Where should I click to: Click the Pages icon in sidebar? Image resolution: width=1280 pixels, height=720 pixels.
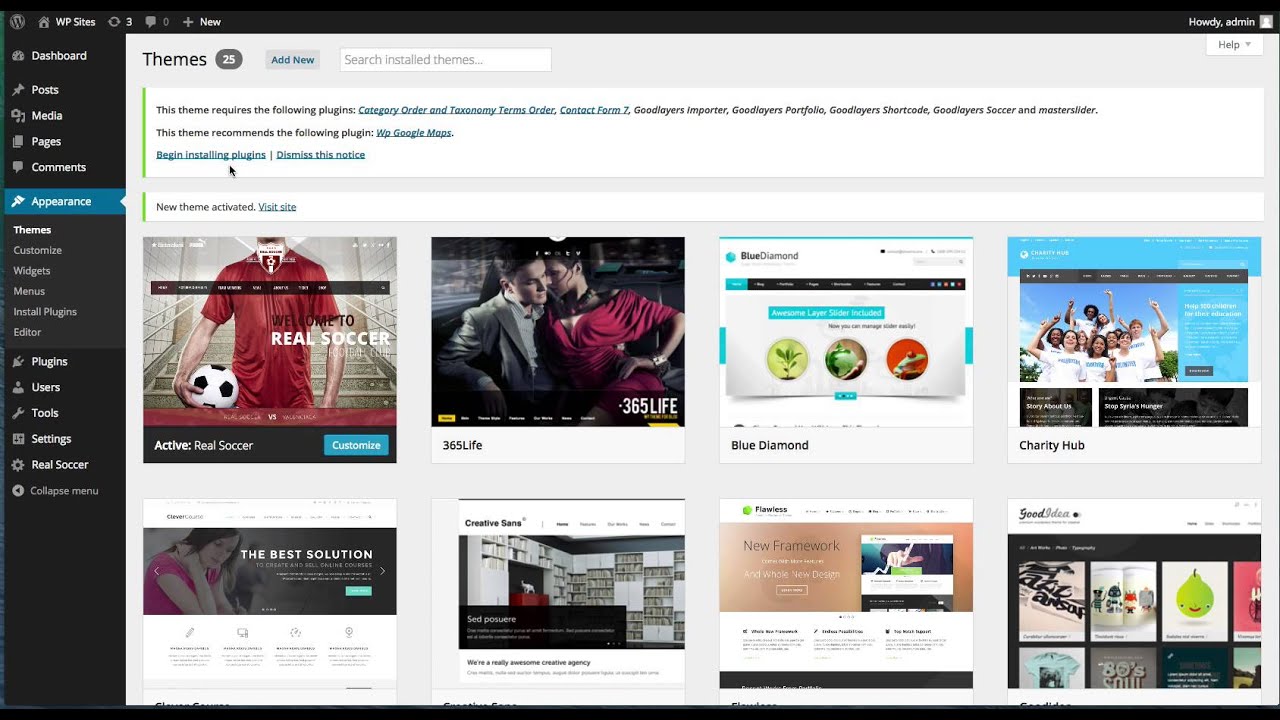pos(18,142)
